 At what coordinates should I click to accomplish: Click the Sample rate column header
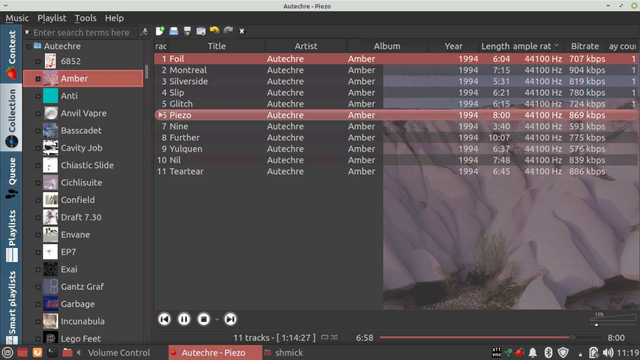(x=536, y=46)
